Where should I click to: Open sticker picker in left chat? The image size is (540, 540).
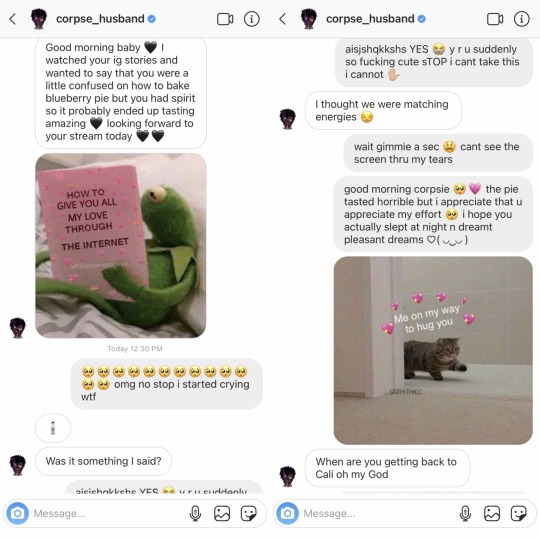[x=249, y=513]
